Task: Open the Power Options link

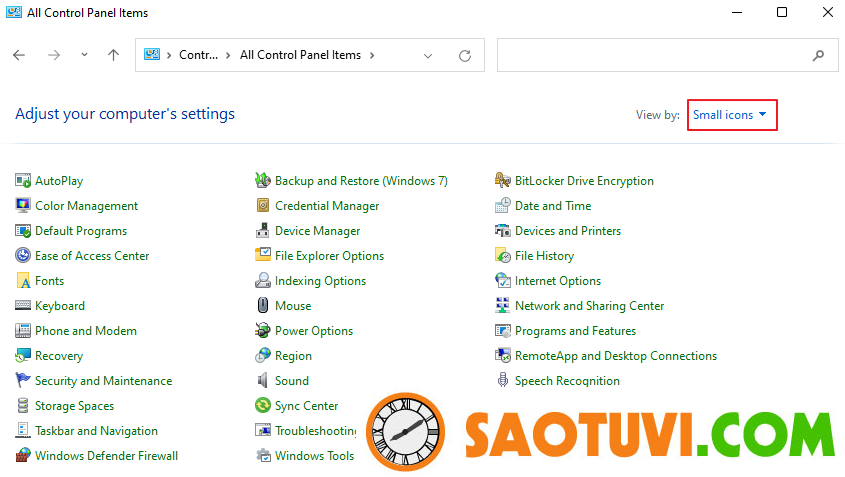Action: tap(314, 330)
